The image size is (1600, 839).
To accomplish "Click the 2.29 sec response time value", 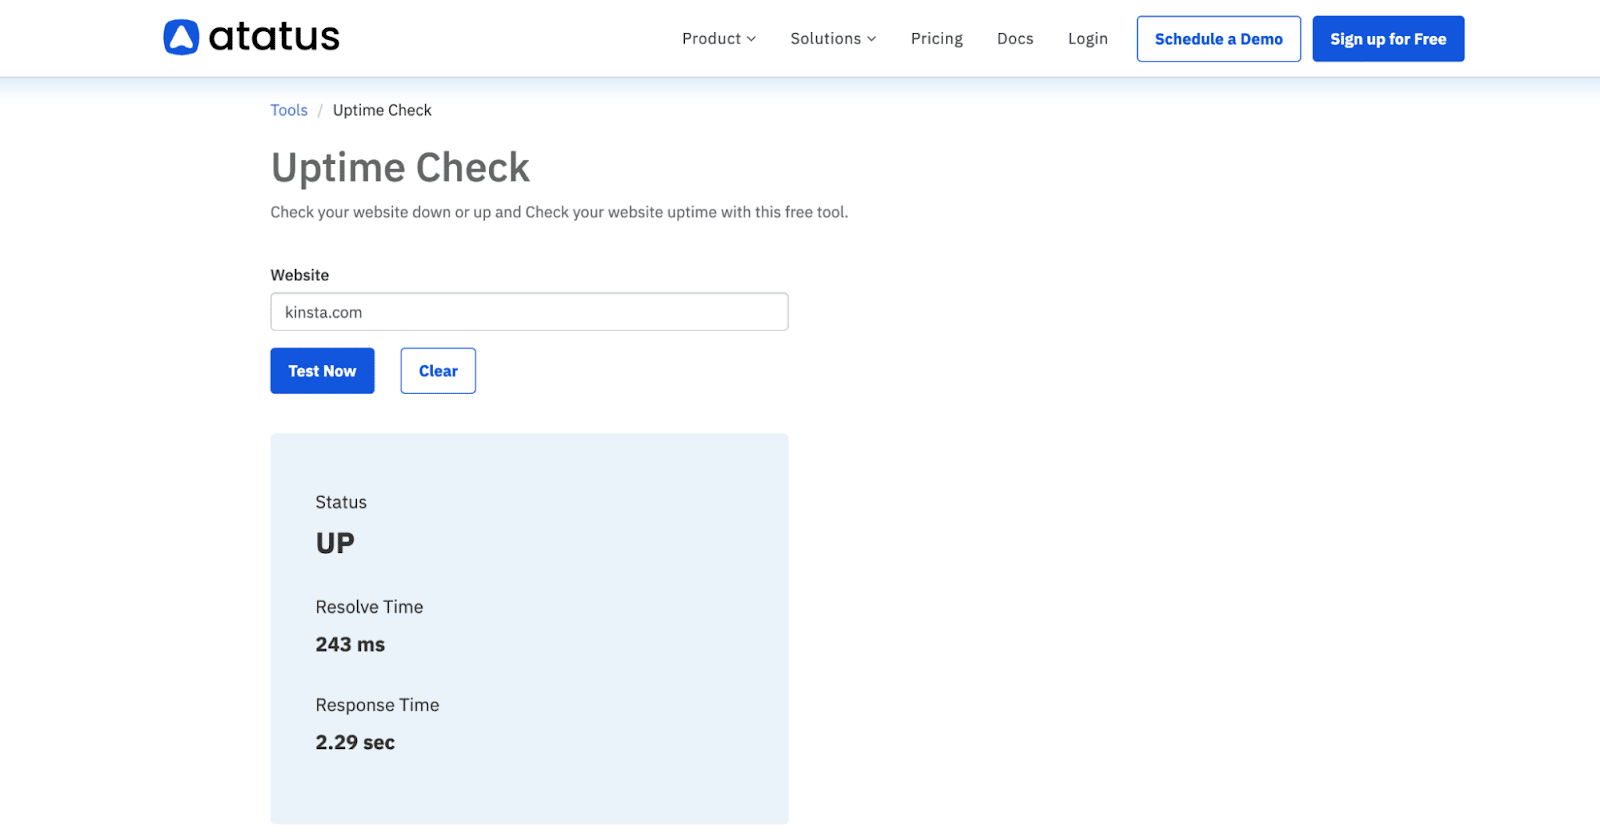I will 355,743.
